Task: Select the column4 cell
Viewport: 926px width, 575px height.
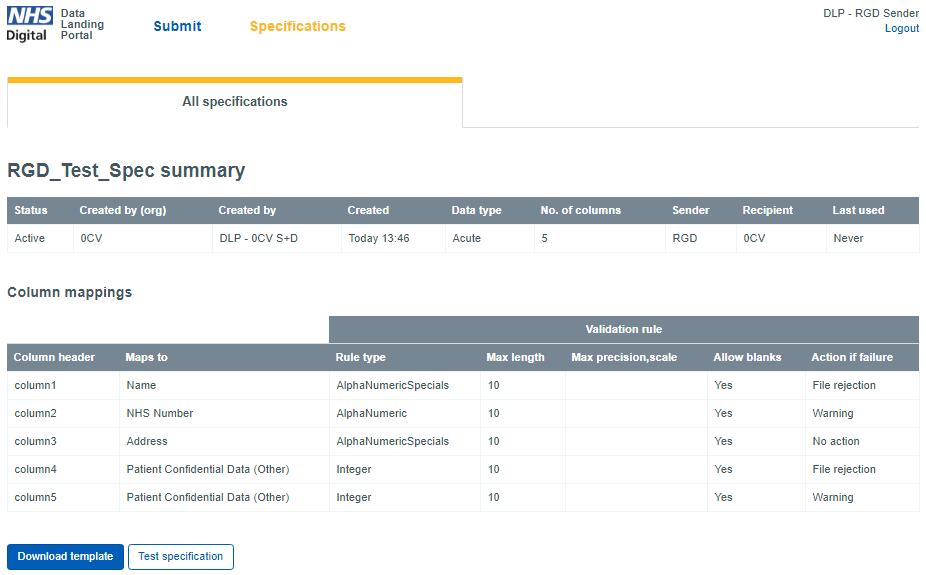Action: (63, 469)
